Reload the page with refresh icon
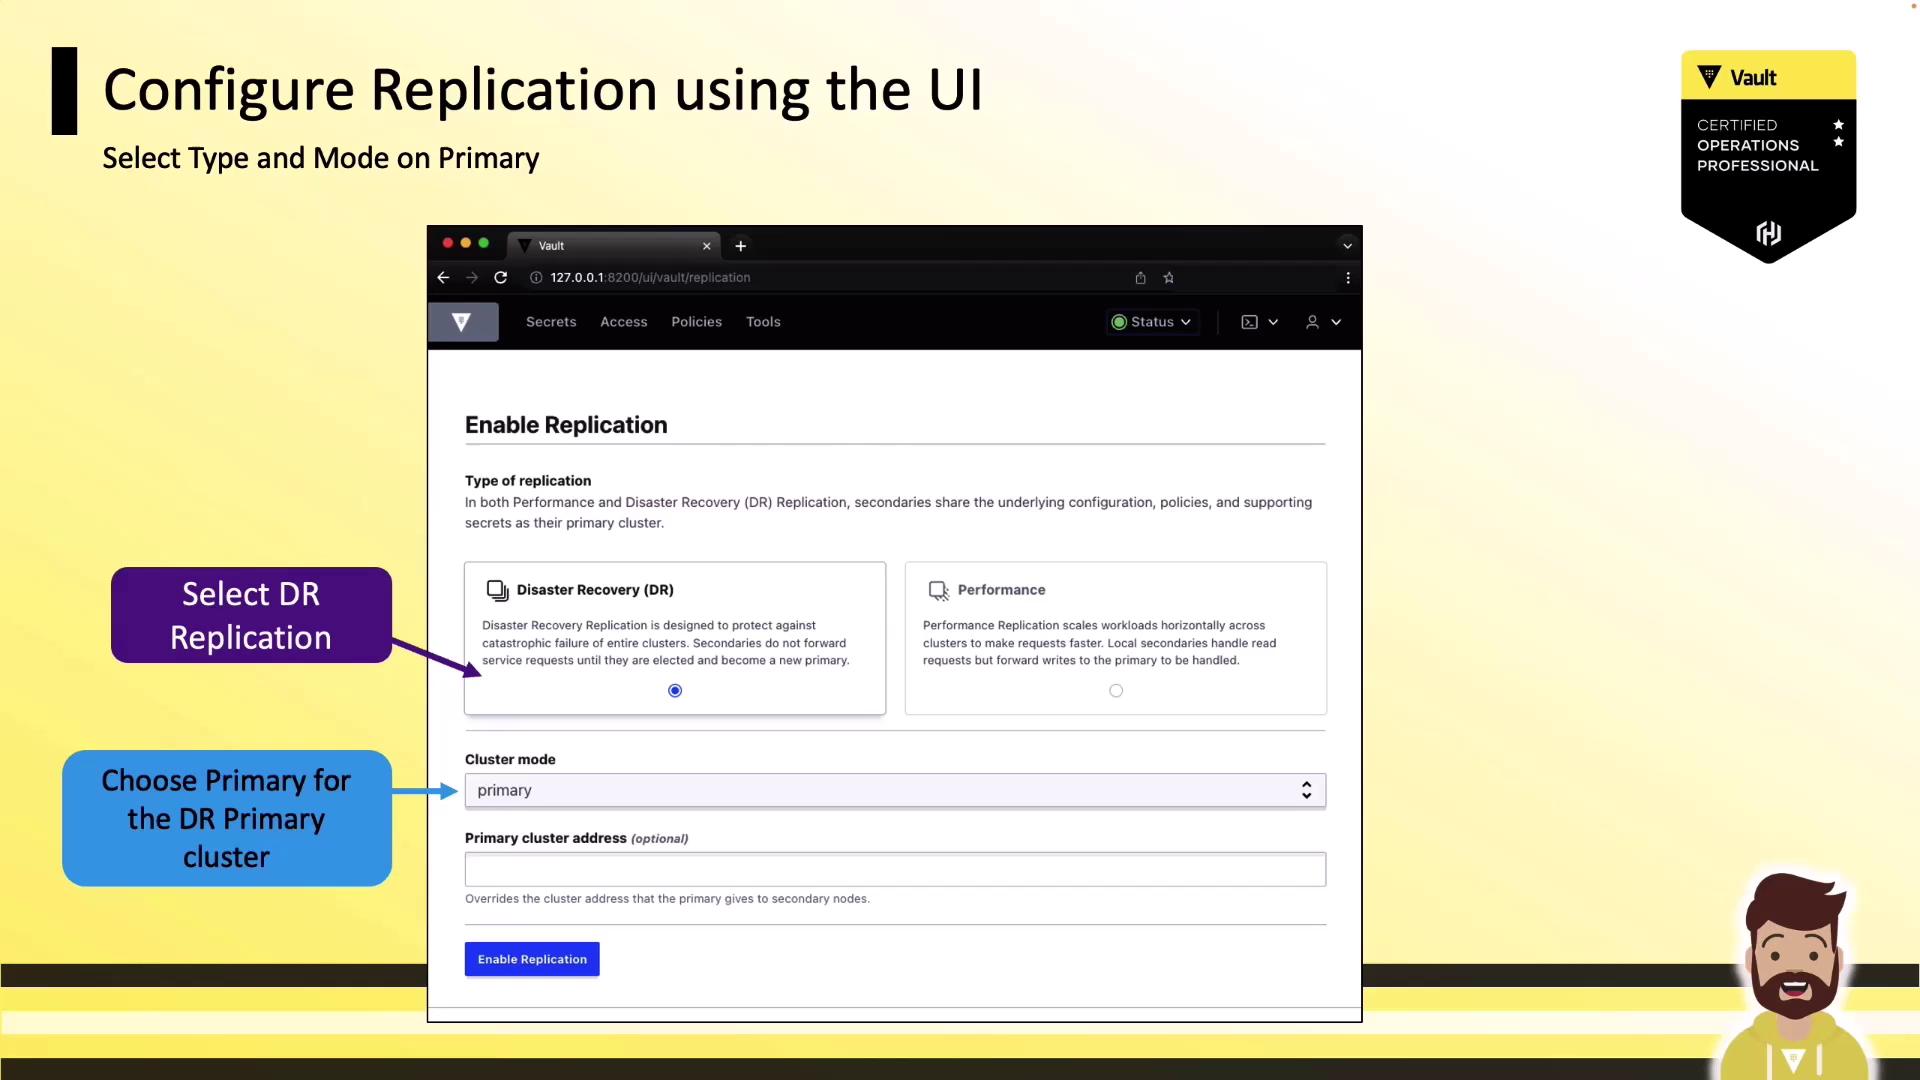Viewport: 1920px width, 1080px height. [x=501, y=278]
